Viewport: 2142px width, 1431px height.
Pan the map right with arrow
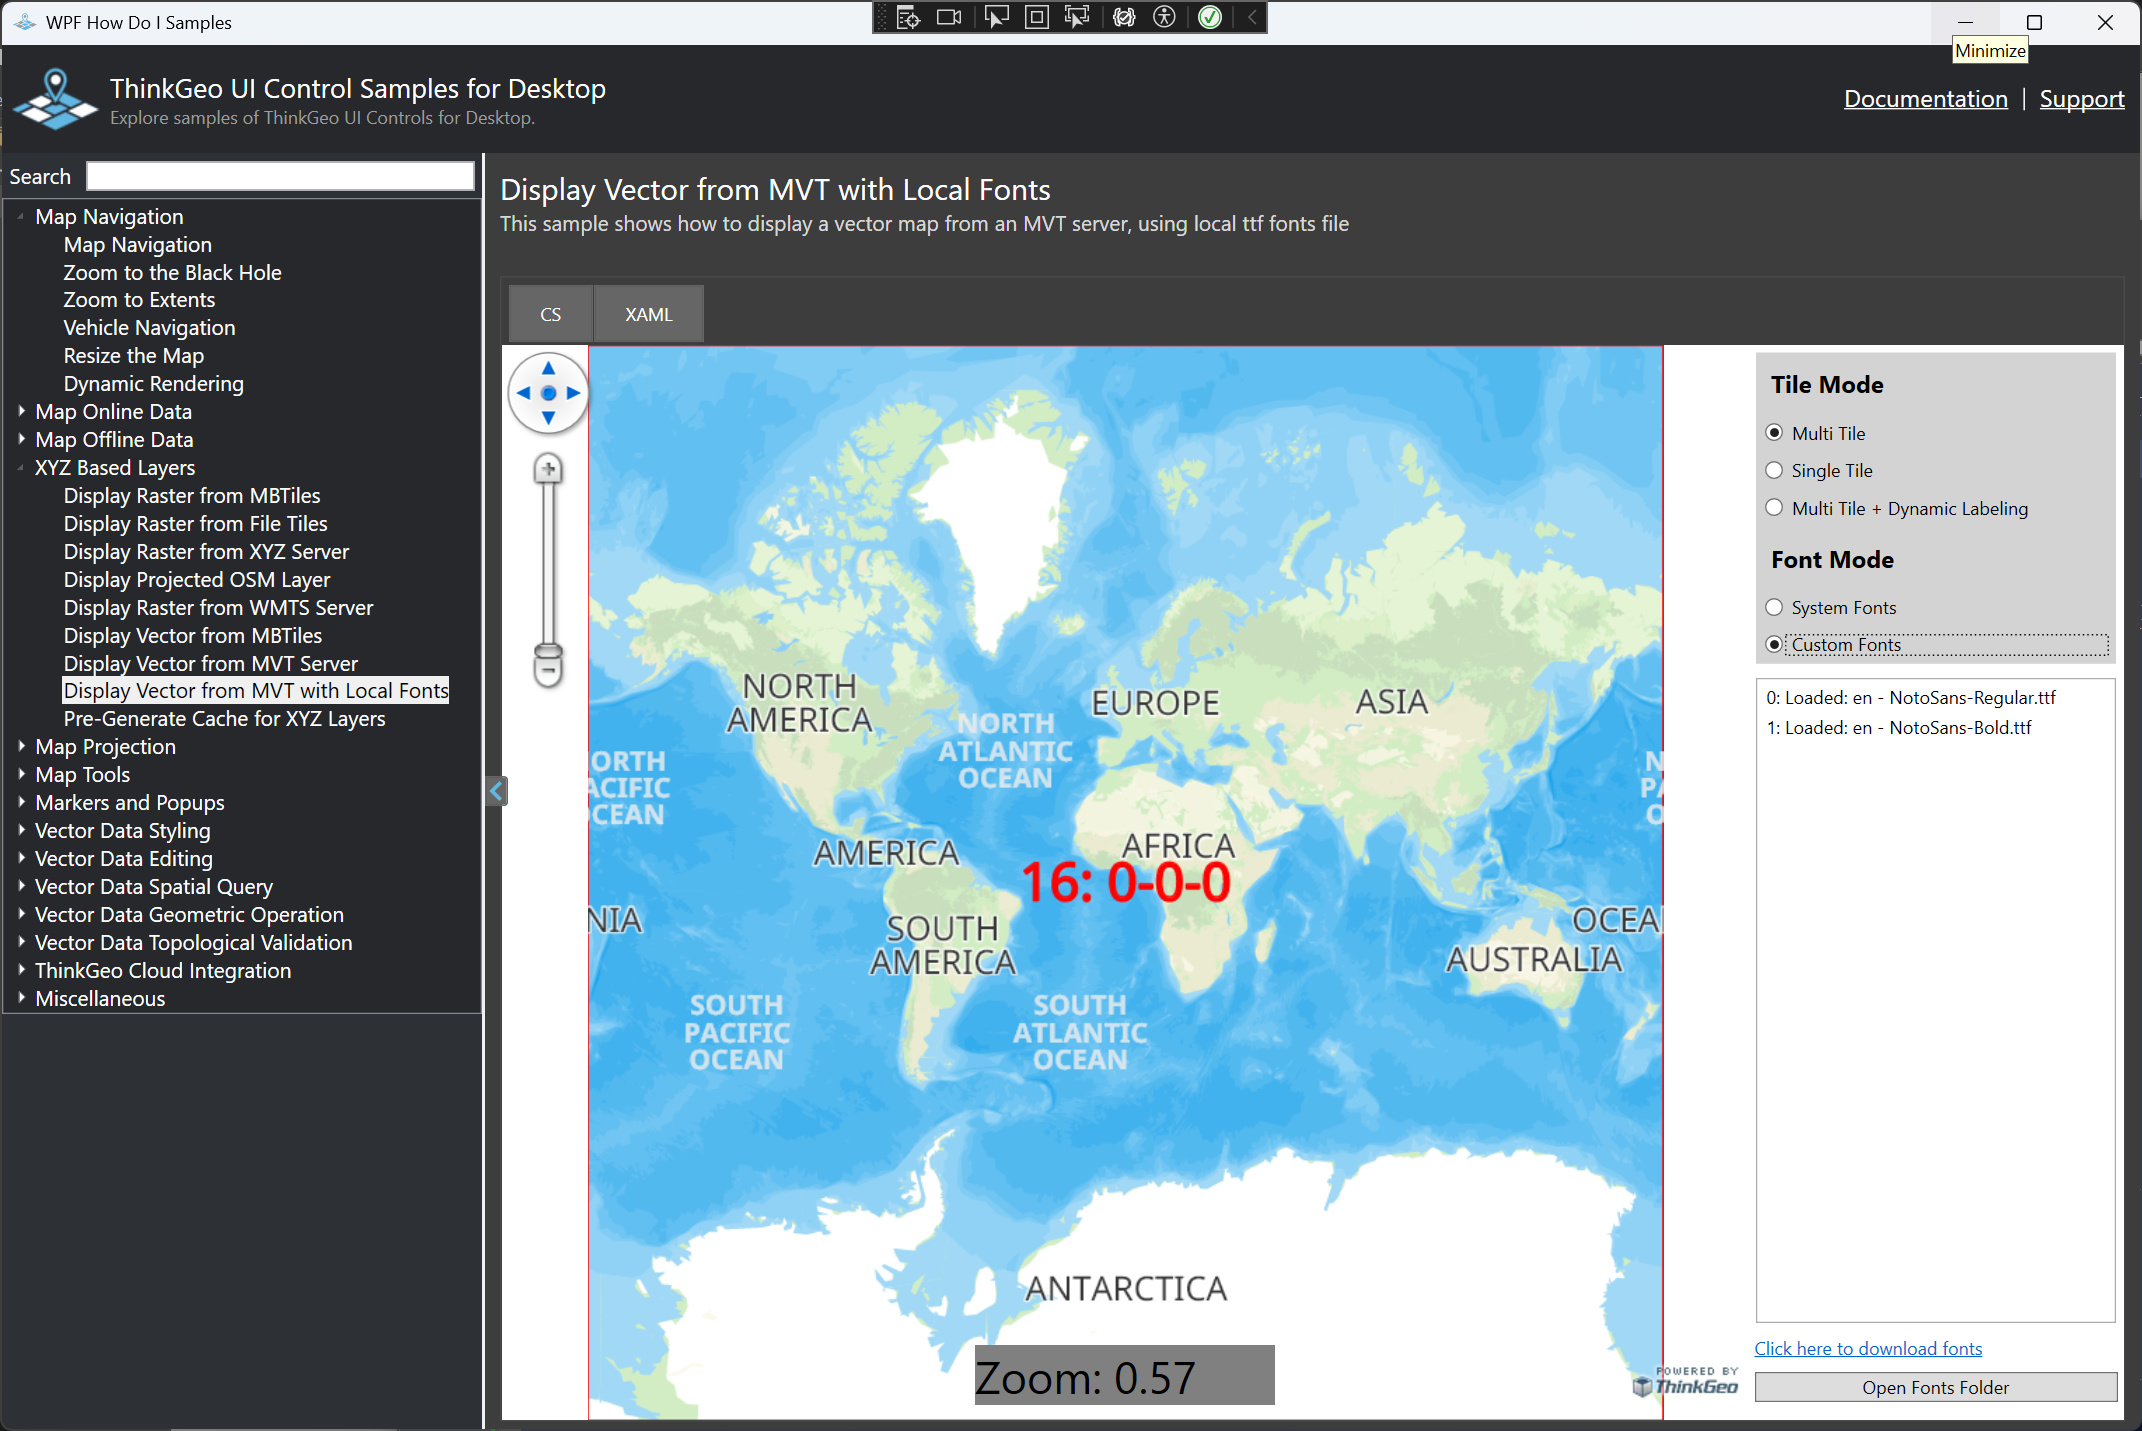[573, 393]
